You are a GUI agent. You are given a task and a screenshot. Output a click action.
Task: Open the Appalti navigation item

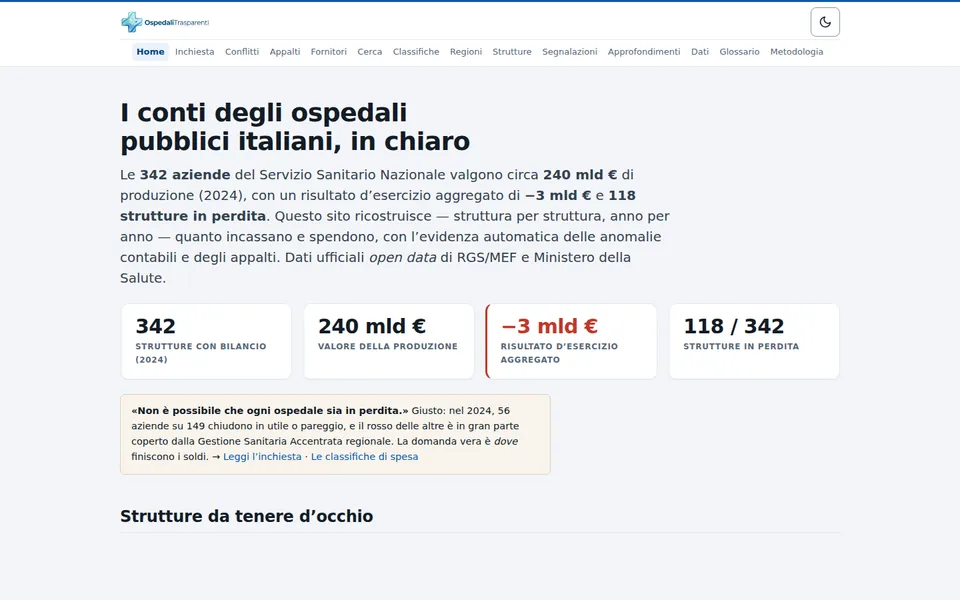(x=285, y=51)
